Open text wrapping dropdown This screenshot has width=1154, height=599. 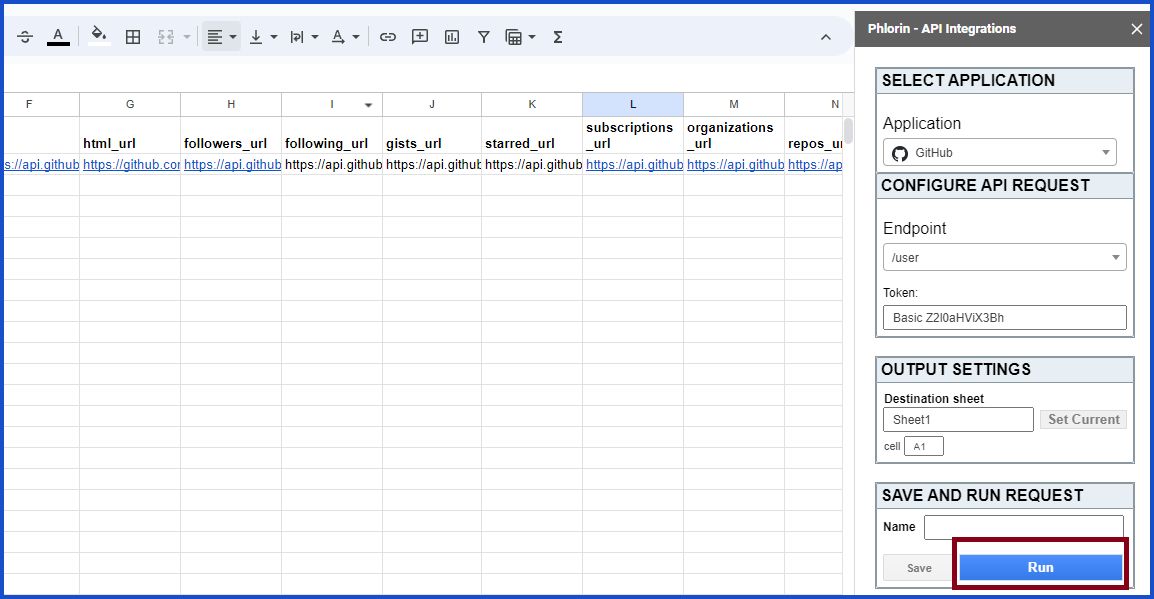click(303, 37)
